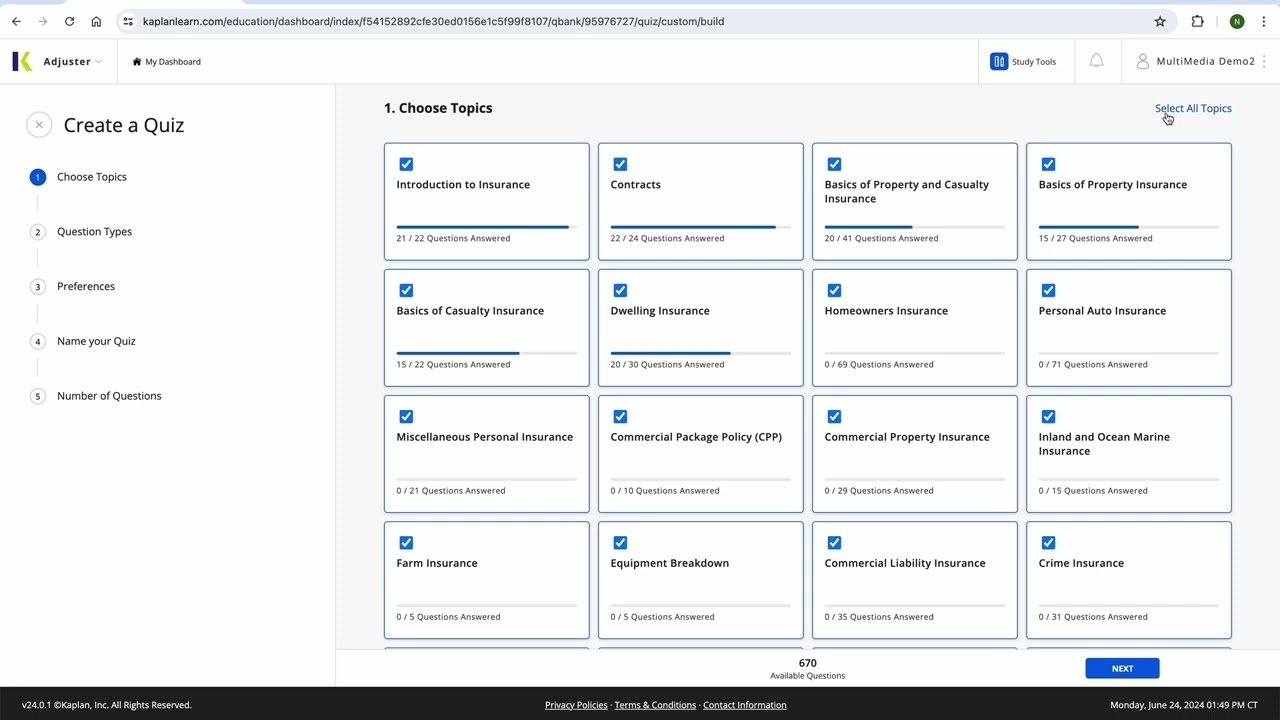Screen dimensions: 1280x720
Task: Toggle Basics of Property and Casualty Insurance checkbox
Action: click(834, 164)
